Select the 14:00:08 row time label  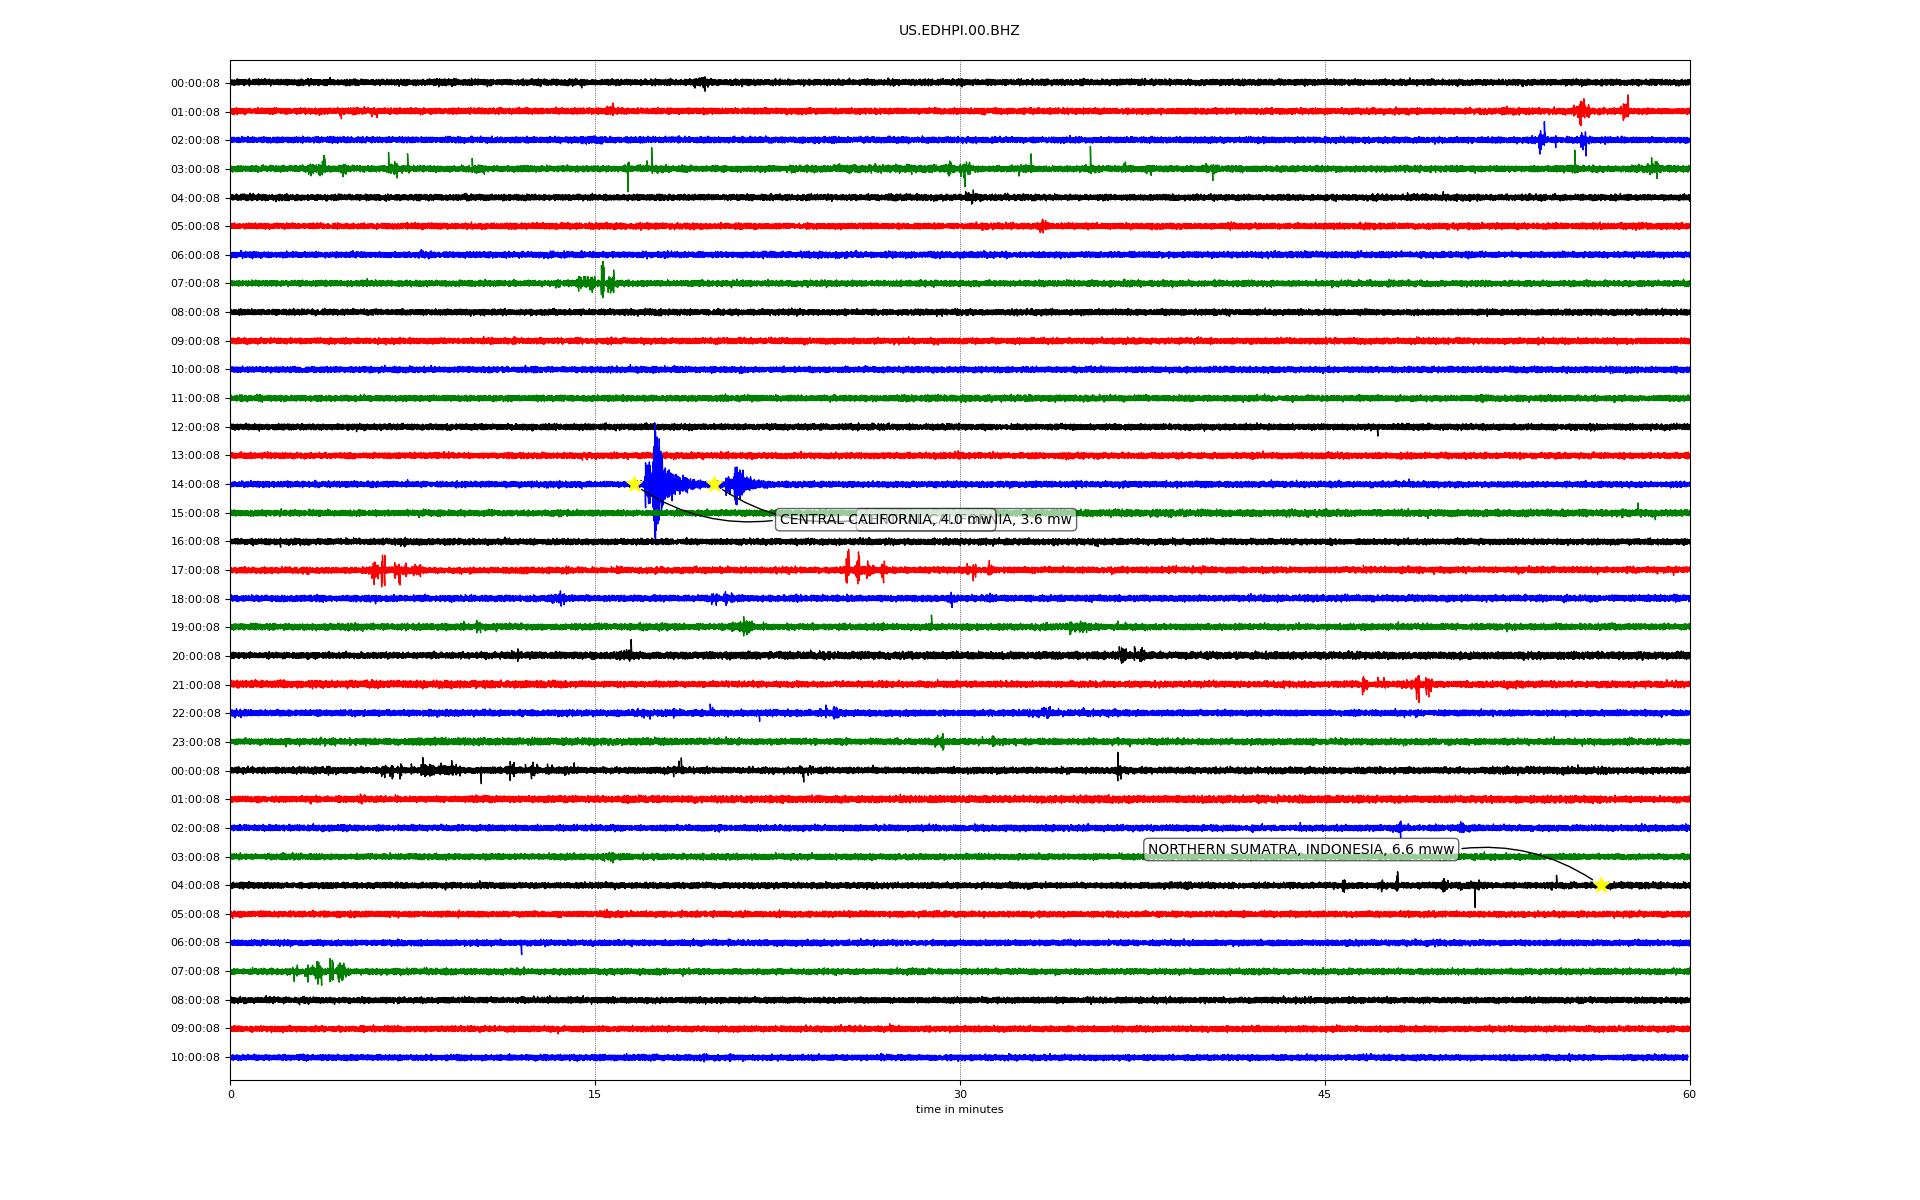195,485
